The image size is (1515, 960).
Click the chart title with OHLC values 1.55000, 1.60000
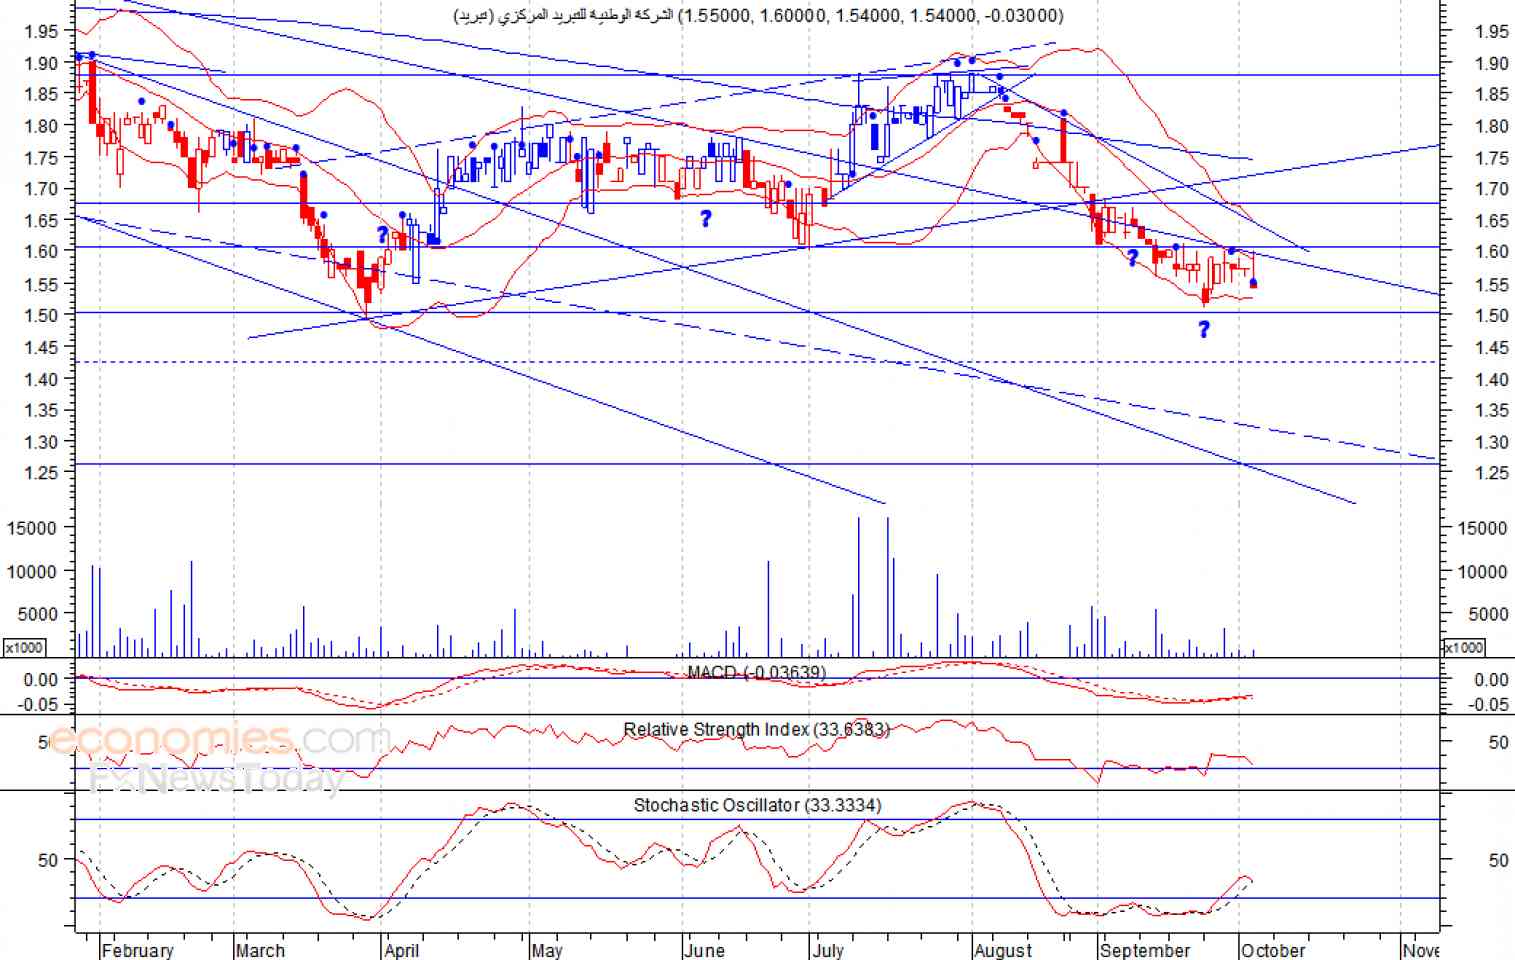757,15
